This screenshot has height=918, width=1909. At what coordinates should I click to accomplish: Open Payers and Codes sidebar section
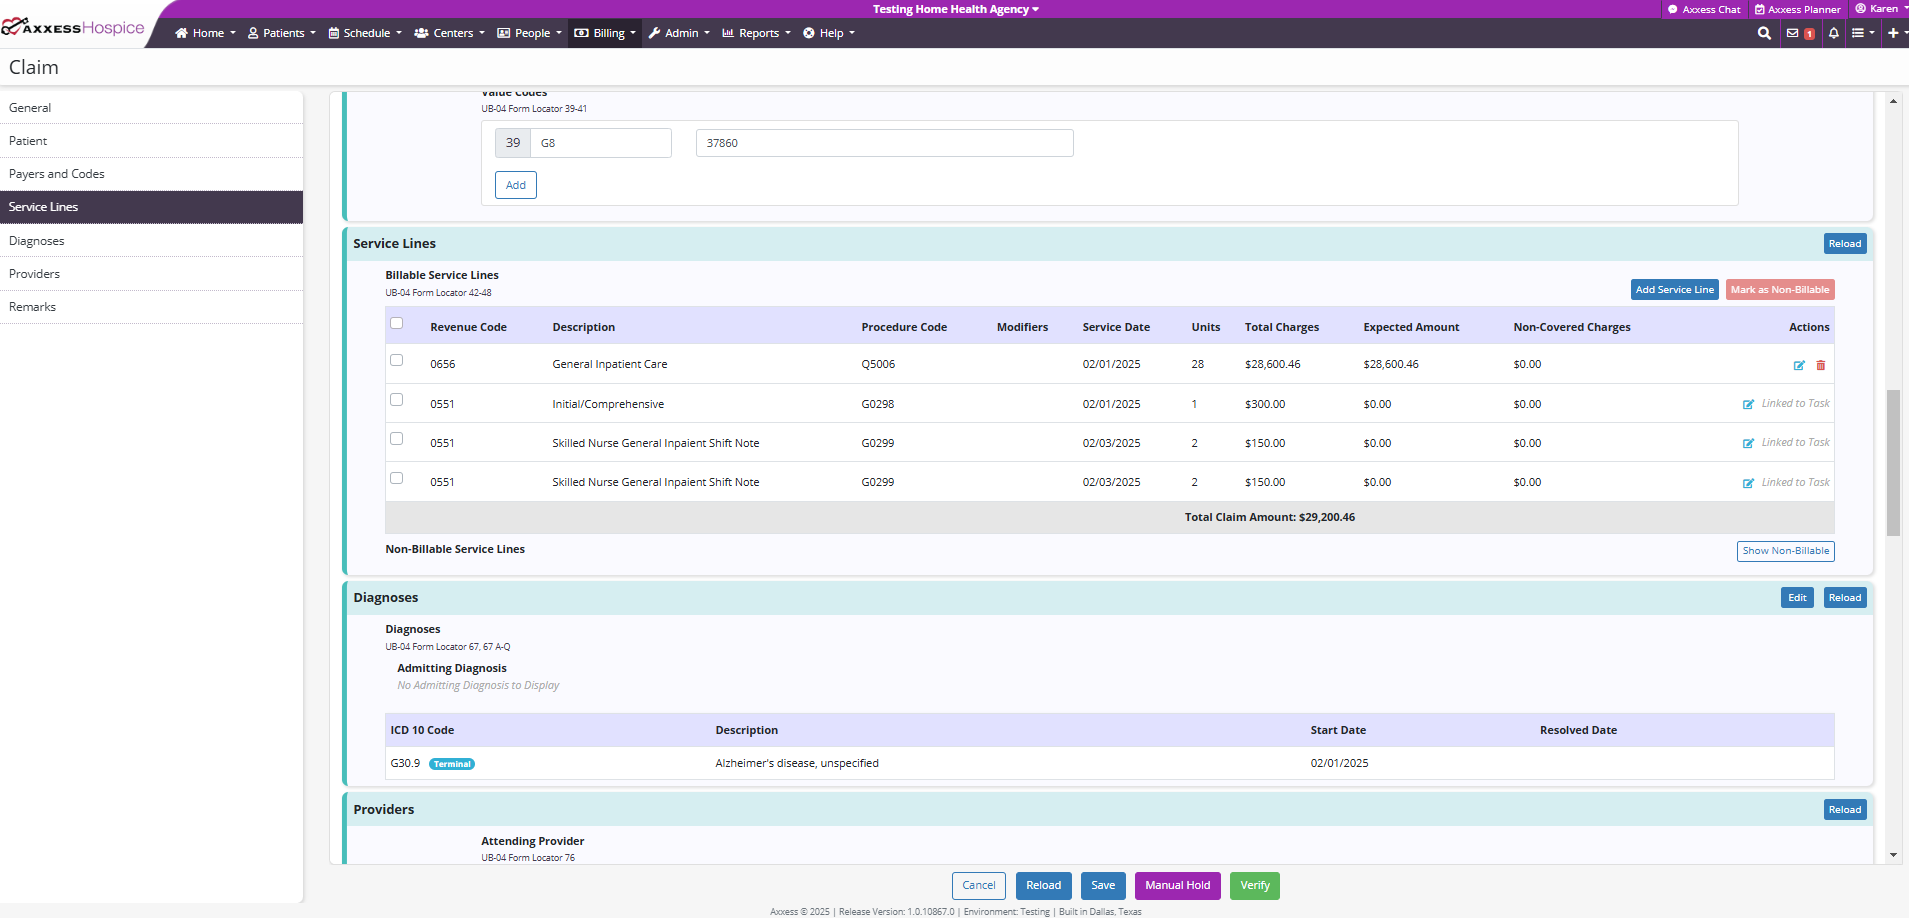point(57,174)
